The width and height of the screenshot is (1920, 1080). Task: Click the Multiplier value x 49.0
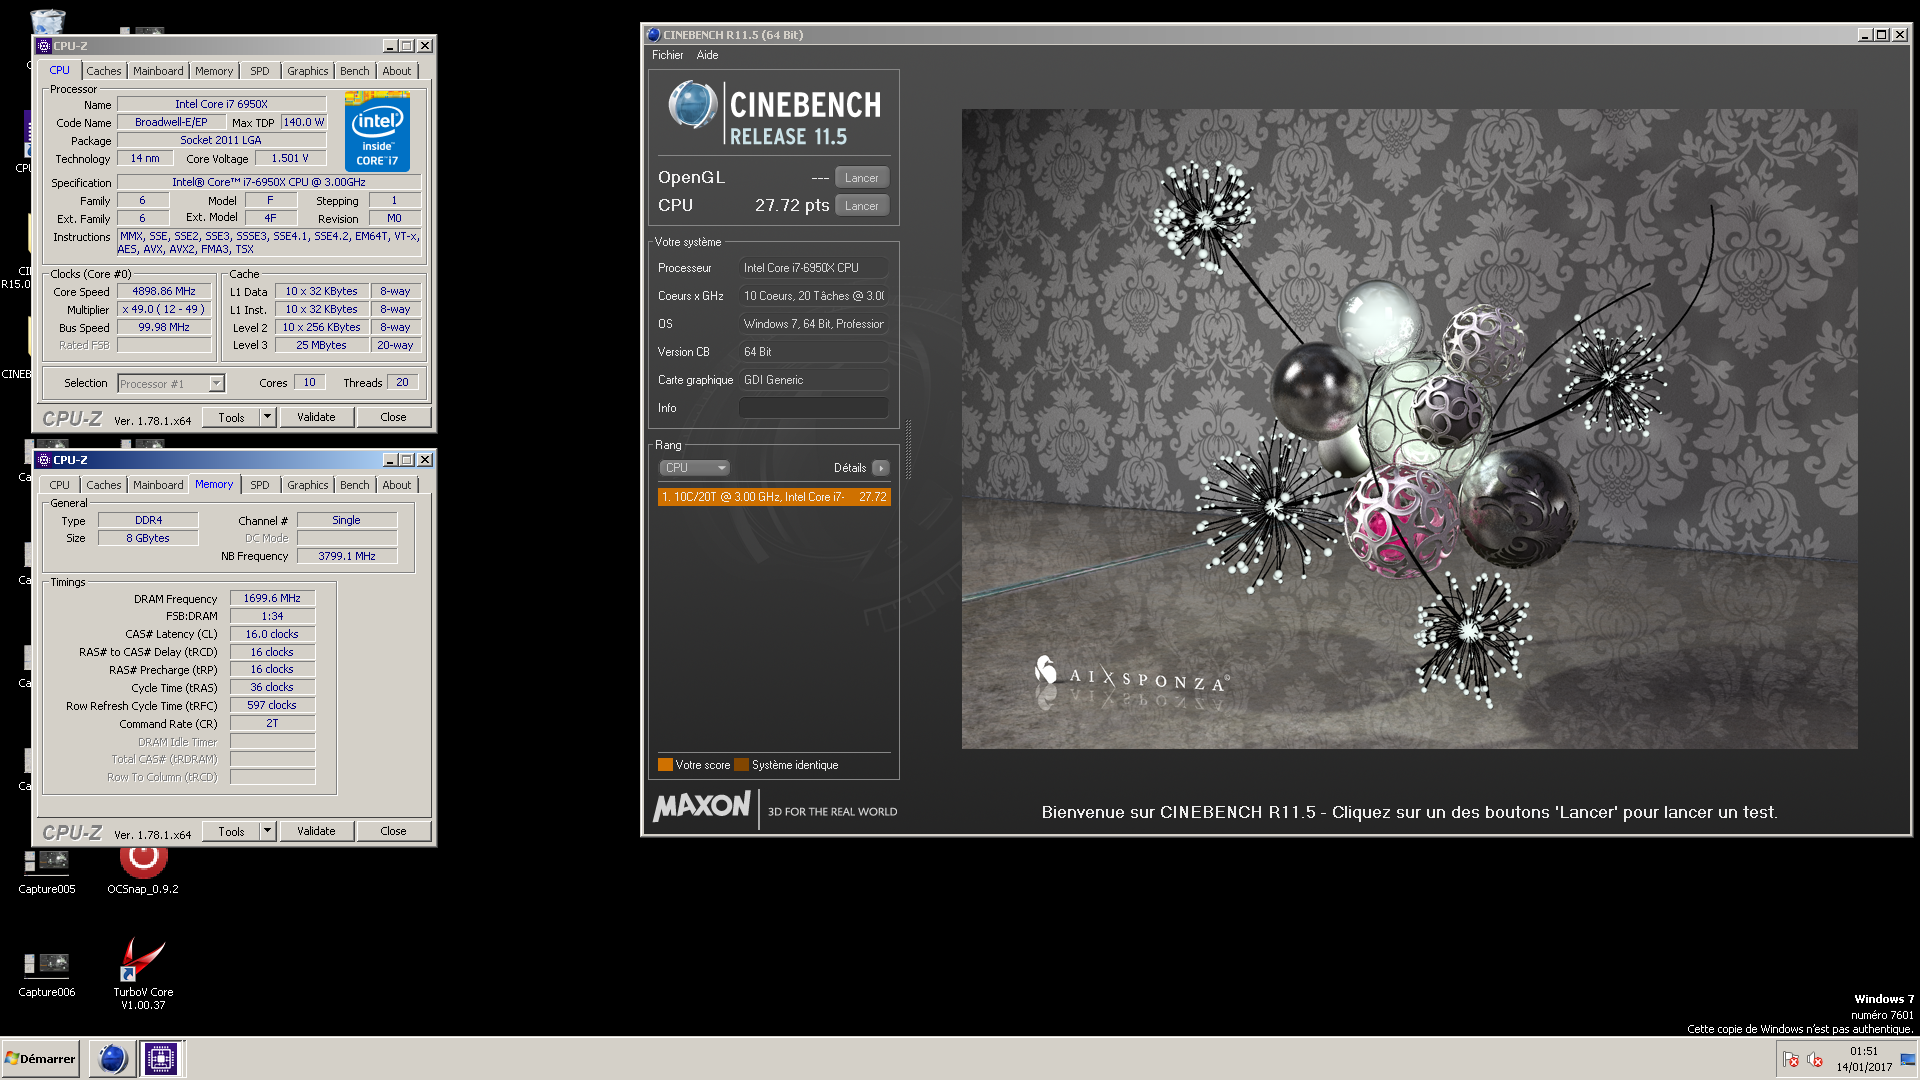pos(164,309)
